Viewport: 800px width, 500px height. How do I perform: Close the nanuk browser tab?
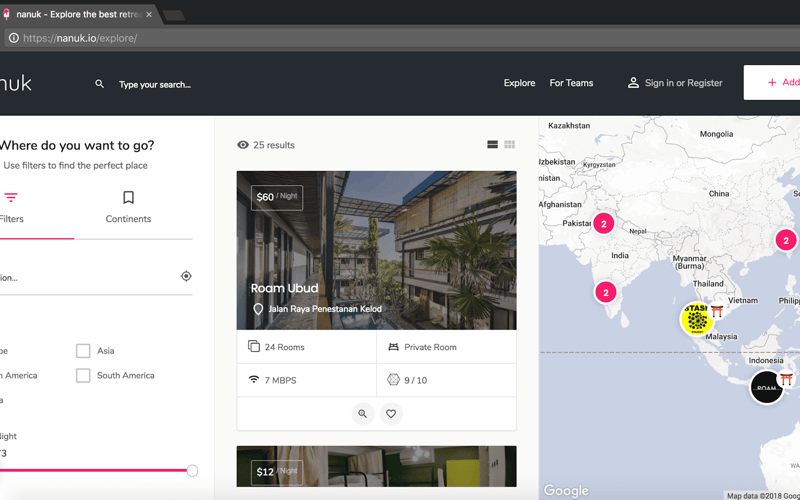(149, 14)
